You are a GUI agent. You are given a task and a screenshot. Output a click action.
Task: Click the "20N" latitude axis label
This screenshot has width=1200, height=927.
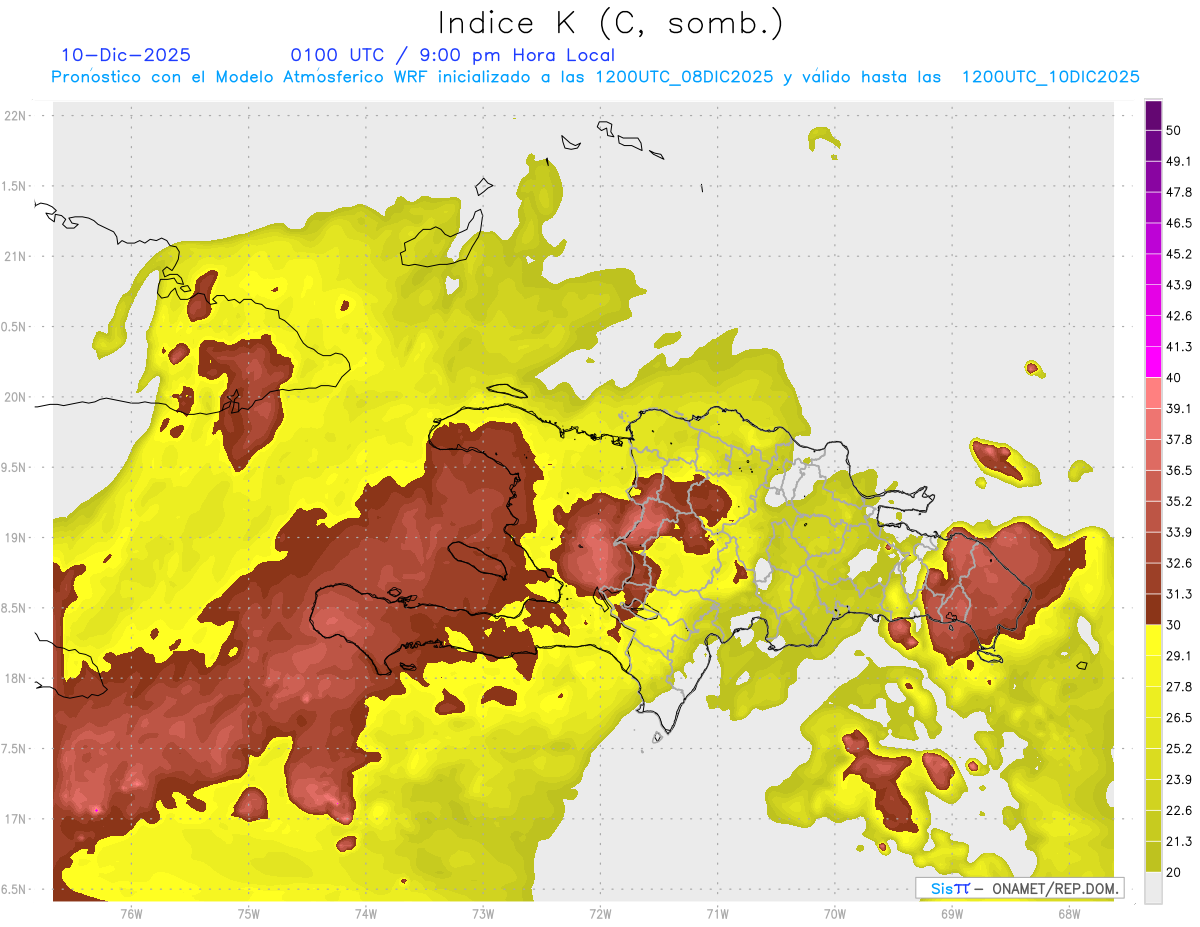coord(15,398)
